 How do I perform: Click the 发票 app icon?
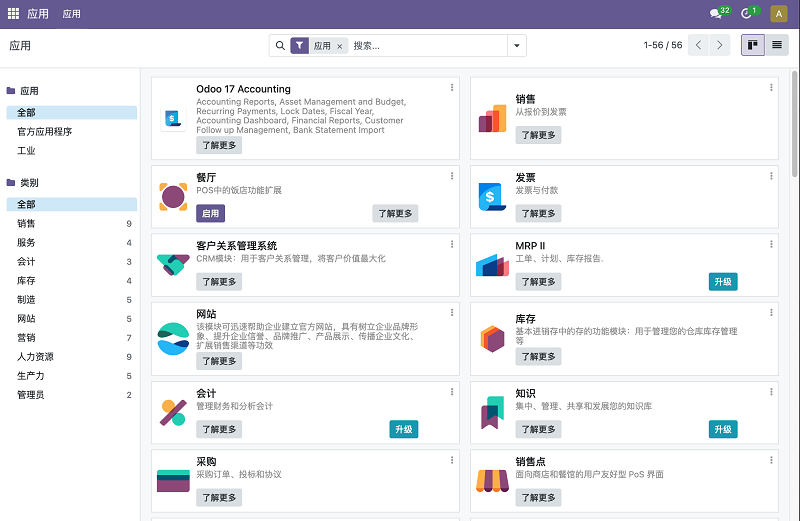point(492,196)
